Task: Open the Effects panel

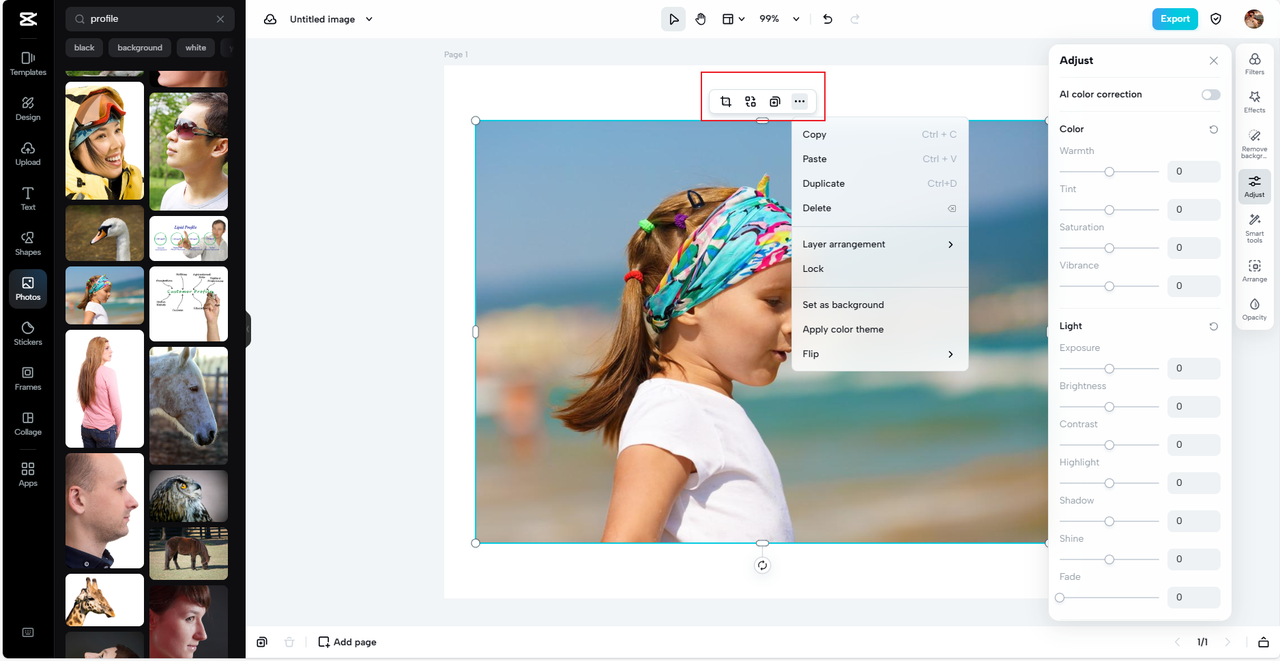Action: 1254,102
